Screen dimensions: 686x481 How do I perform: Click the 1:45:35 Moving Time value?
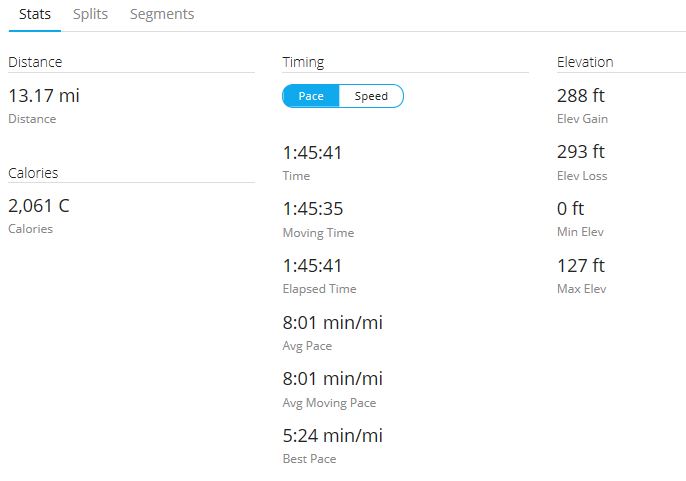[x=313, y=208]
